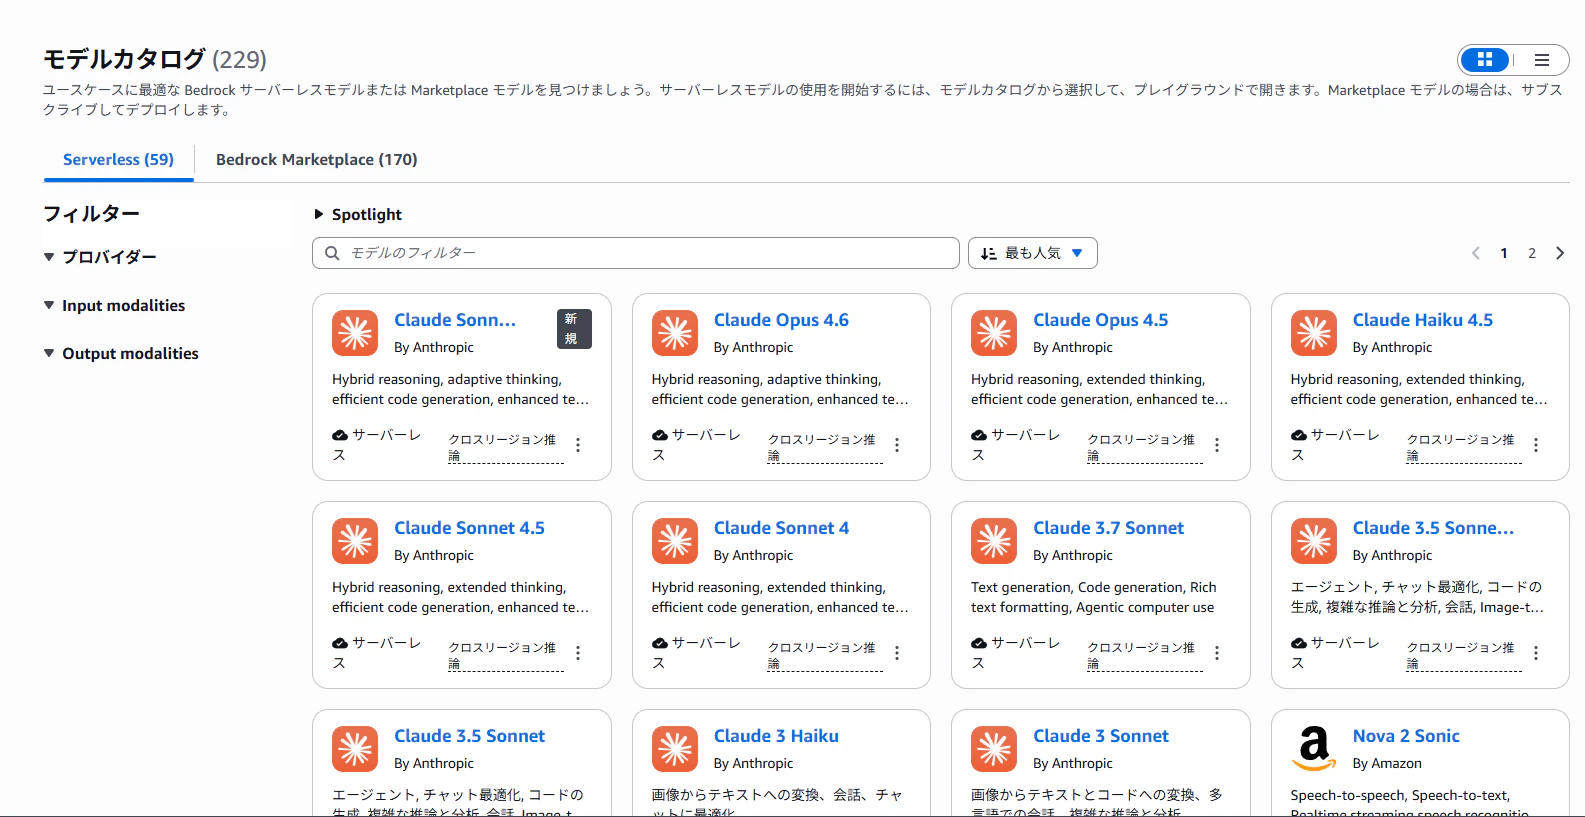Click "By Amazon" on the Nova 2 Sonic card
The image size is (1585, 817).
[x=1387, y=763]
